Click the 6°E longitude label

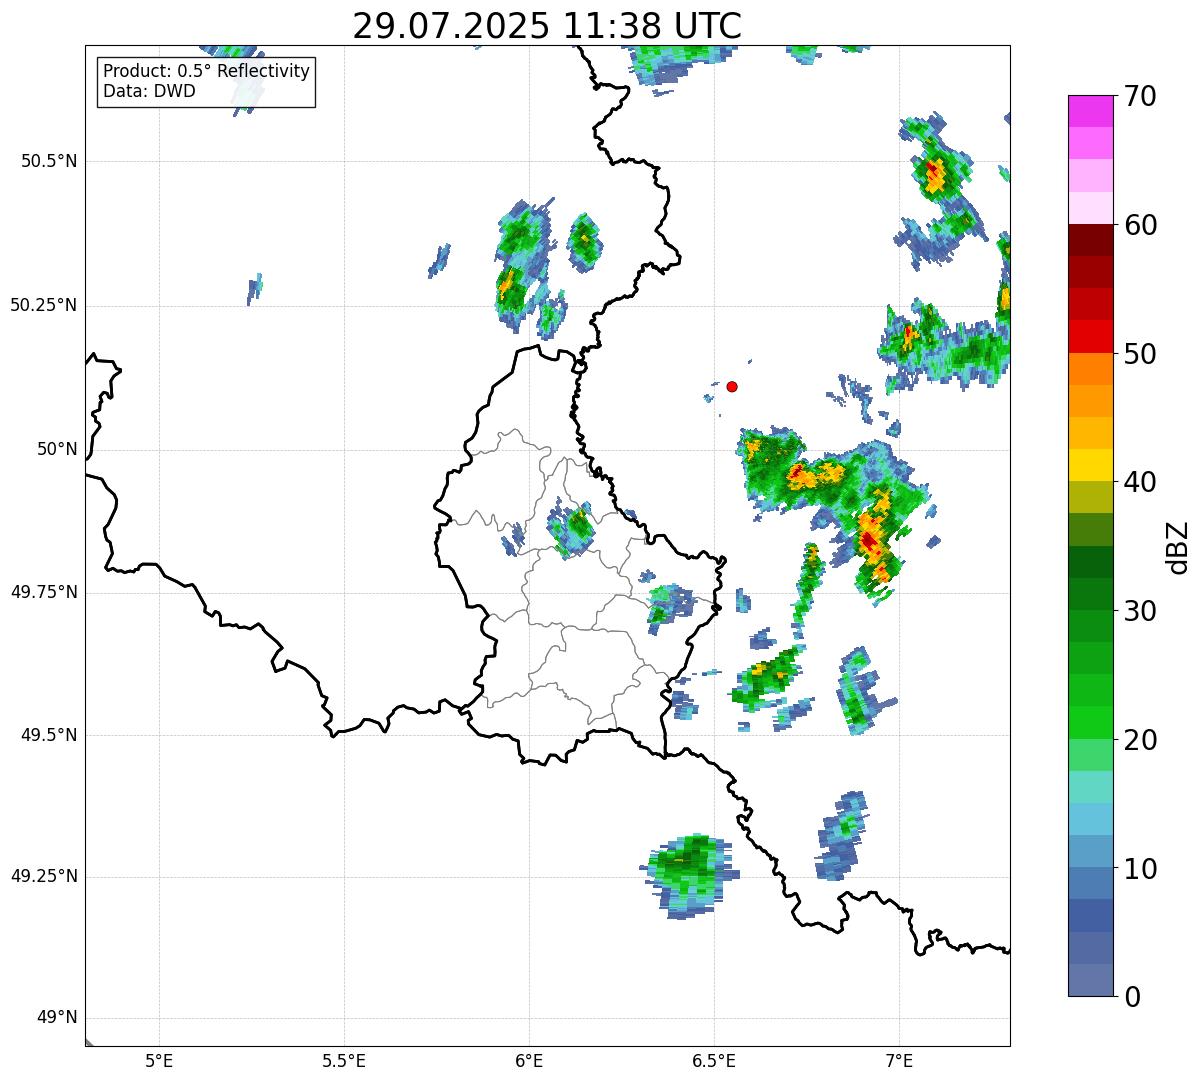point(529,1060)
